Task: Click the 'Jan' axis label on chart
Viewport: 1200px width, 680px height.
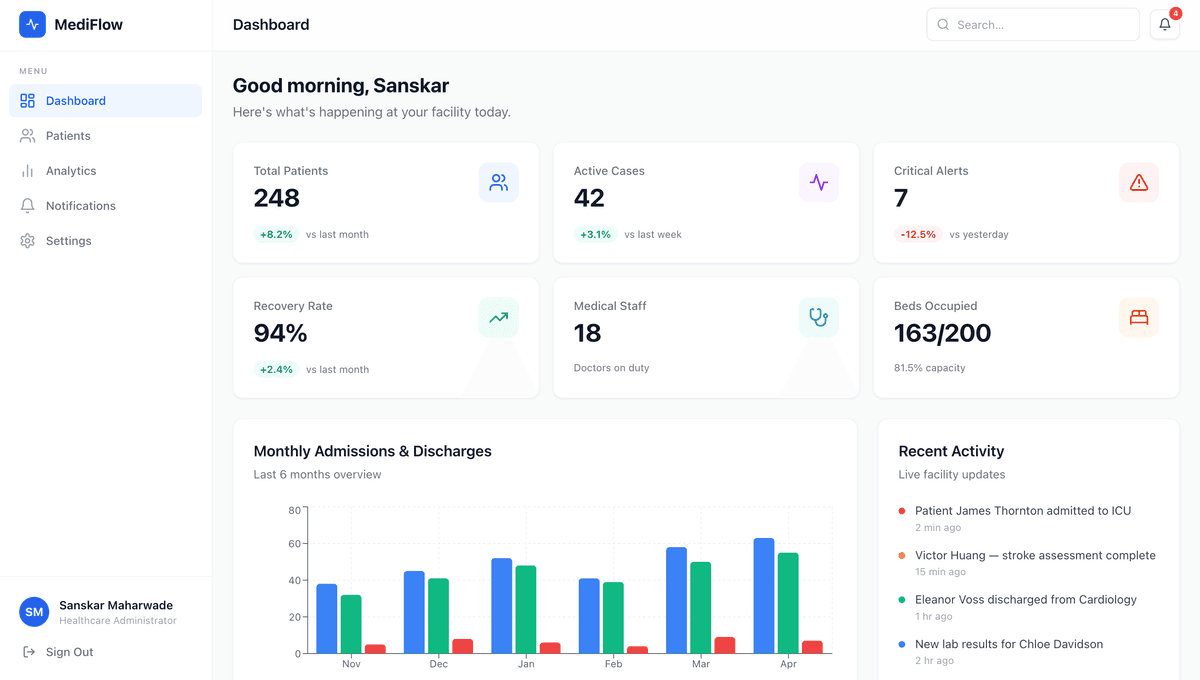Action: [x=526, y=664]
